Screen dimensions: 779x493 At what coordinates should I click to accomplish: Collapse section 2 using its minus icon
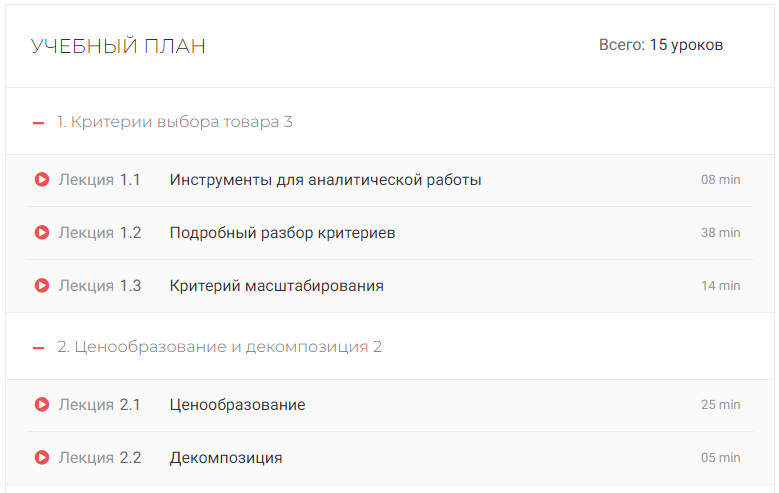pos(39,348)
